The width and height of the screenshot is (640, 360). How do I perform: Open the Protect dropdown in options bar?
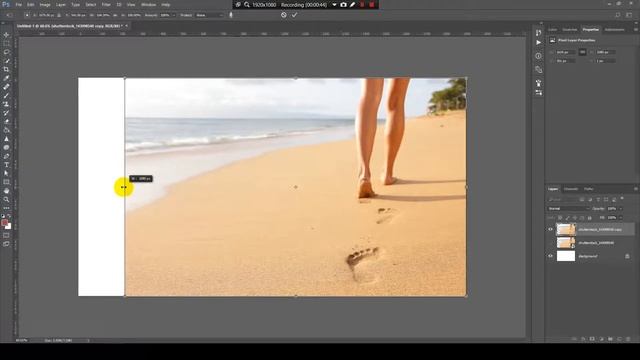[210, 15]
